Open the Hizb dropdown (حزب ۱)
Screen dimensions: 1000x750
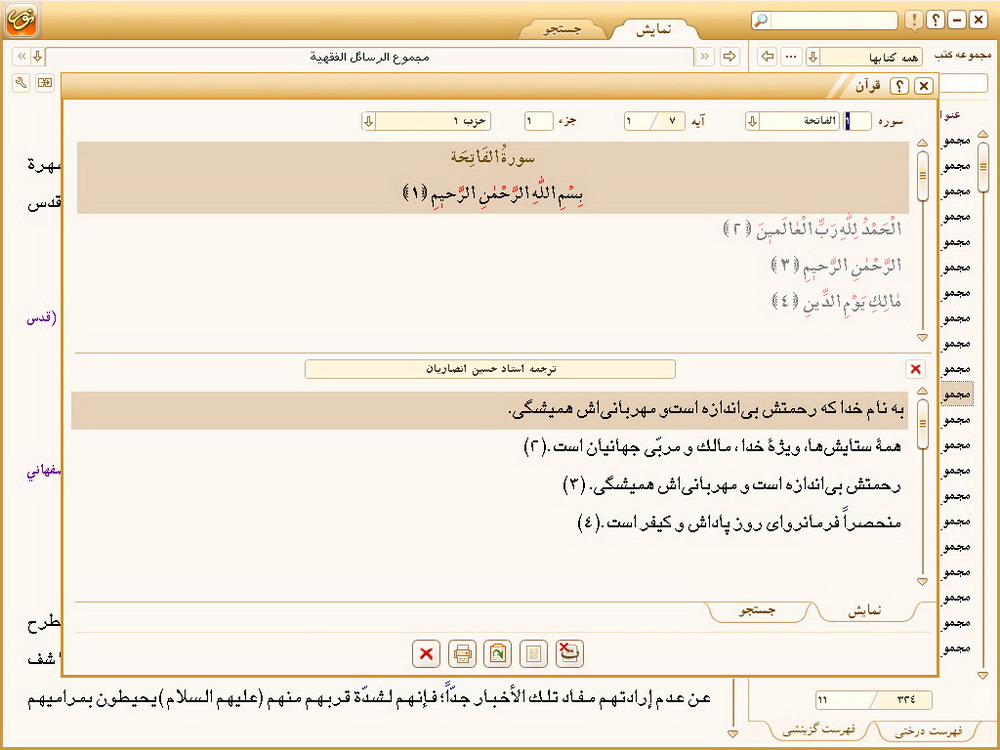coord(369,121)
